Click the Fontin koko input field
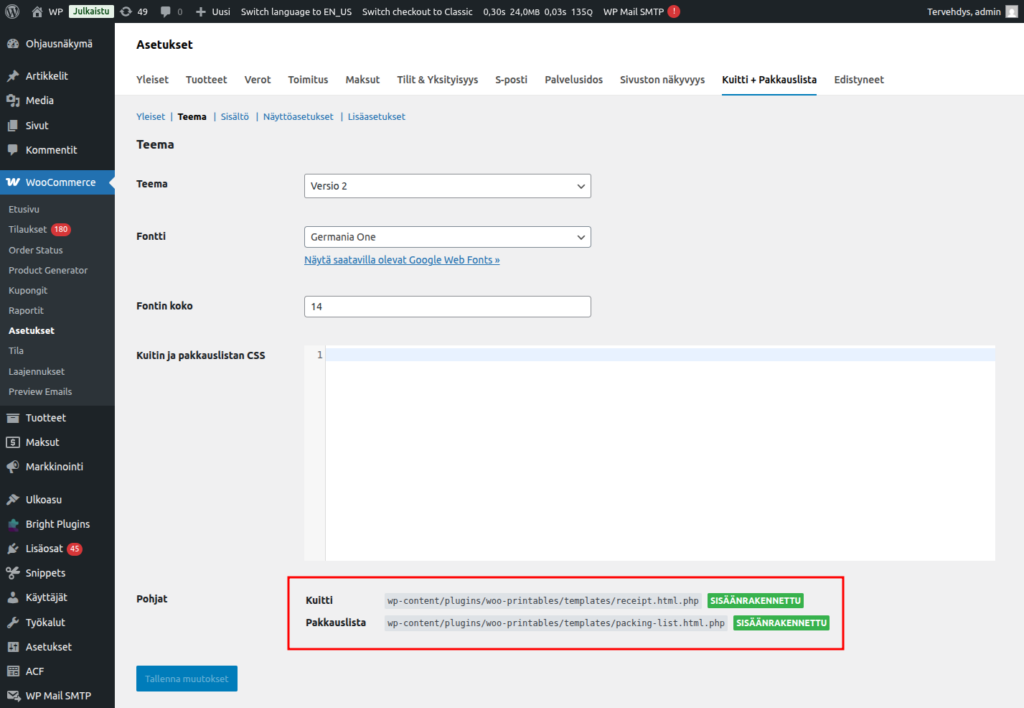Screen dimensions: 1024x708 point(447,306)
